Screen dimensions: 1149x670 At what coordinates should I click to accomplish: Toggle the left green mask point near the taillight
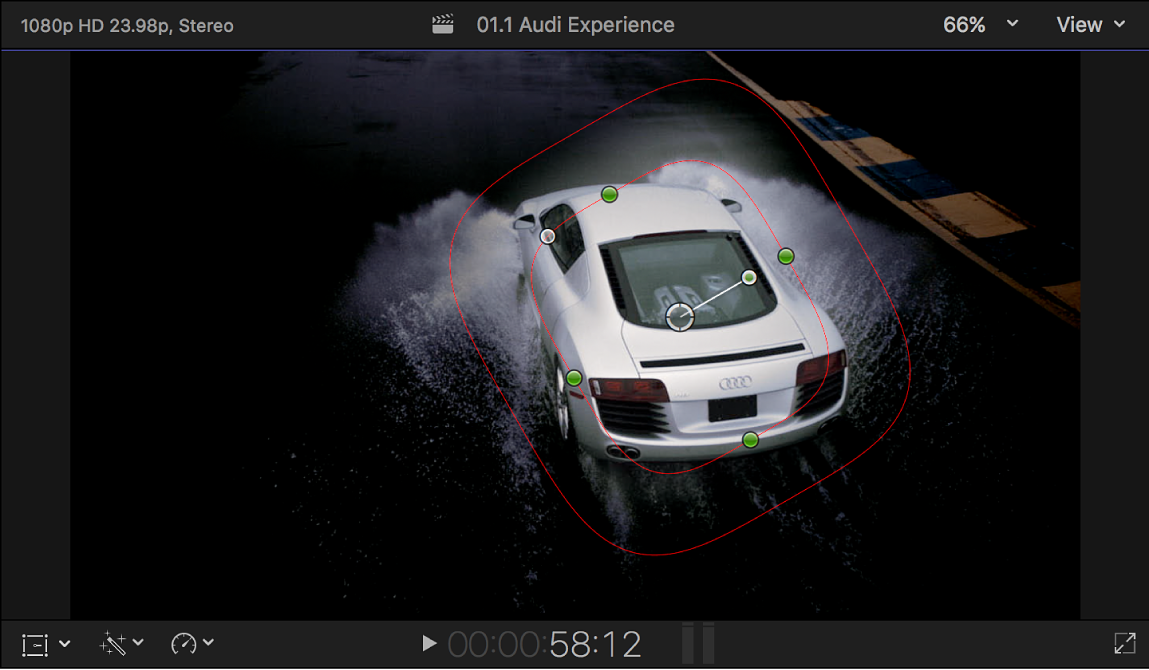click(573, 378)
